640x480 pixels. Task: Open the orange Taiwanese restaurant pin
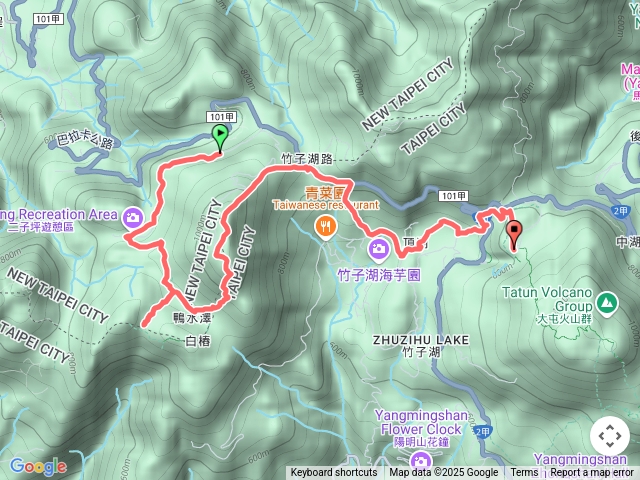(326, 228)
